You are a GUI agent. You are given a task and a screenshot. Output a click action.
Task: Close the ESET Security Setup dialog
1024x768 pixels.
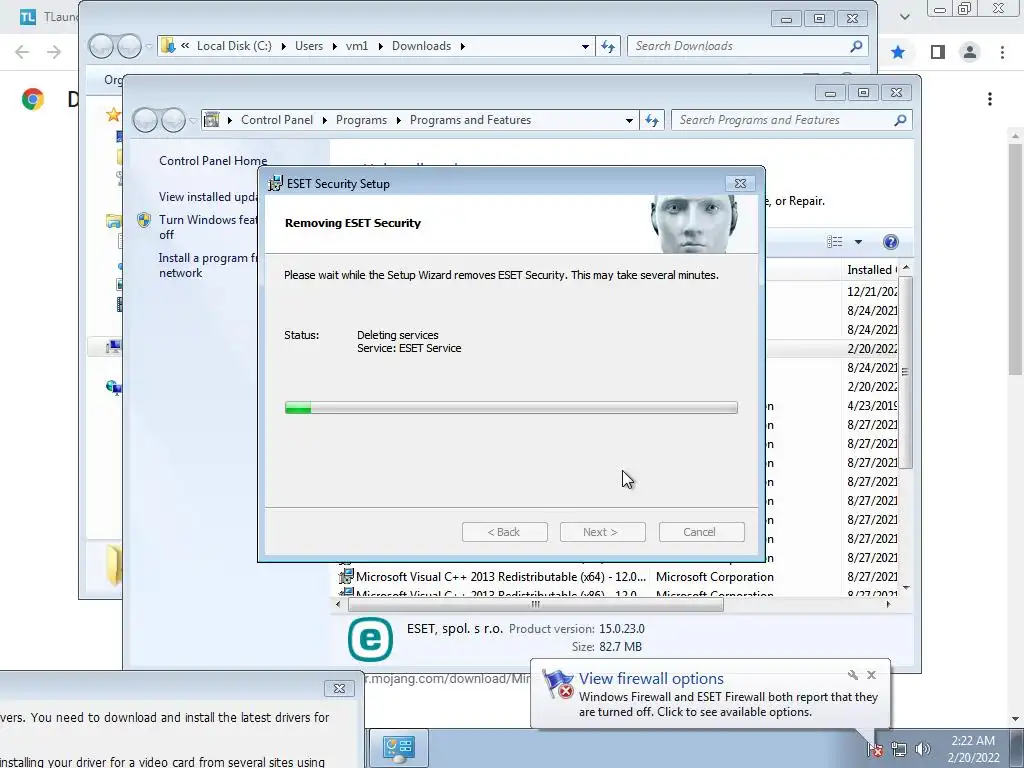[740, 184]
